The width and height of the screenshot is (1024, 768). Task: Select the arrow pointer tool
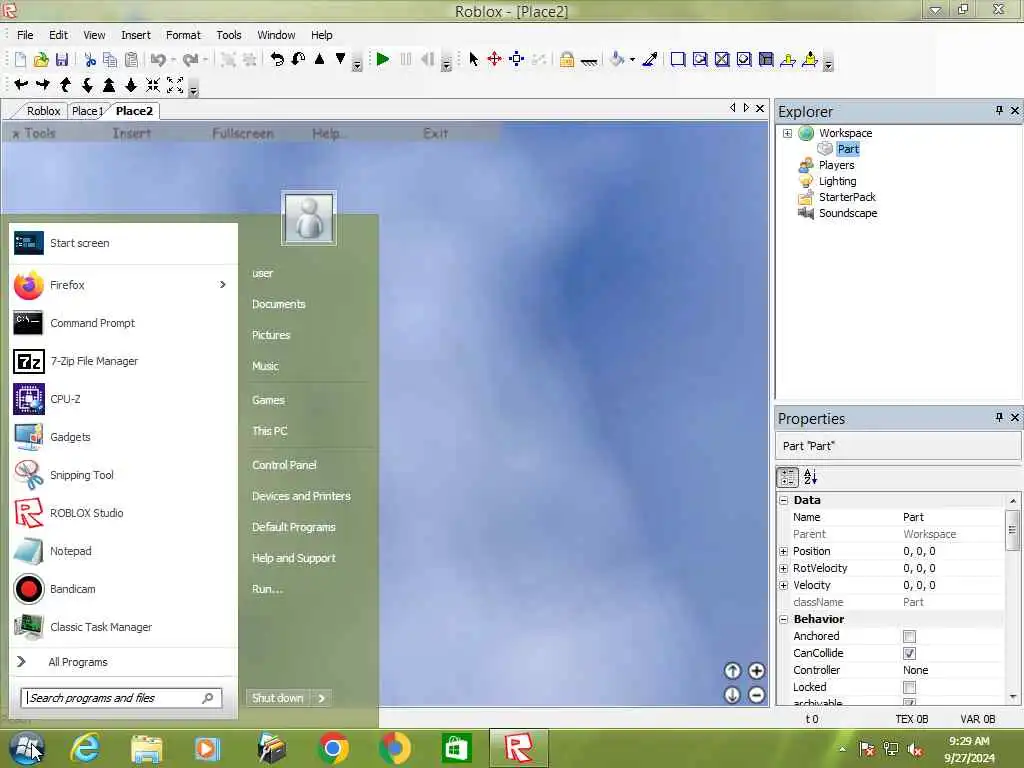click(473, 59)
